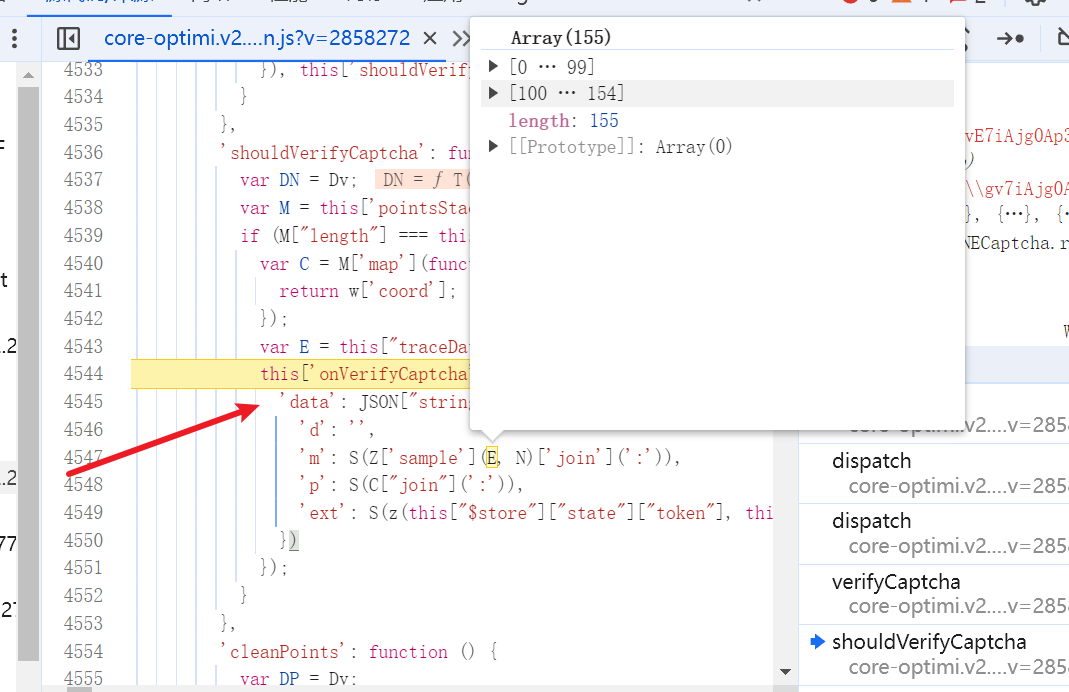Click the variable N on line 4547
This screenshot has width=1069, height=692.
point(522,457)
